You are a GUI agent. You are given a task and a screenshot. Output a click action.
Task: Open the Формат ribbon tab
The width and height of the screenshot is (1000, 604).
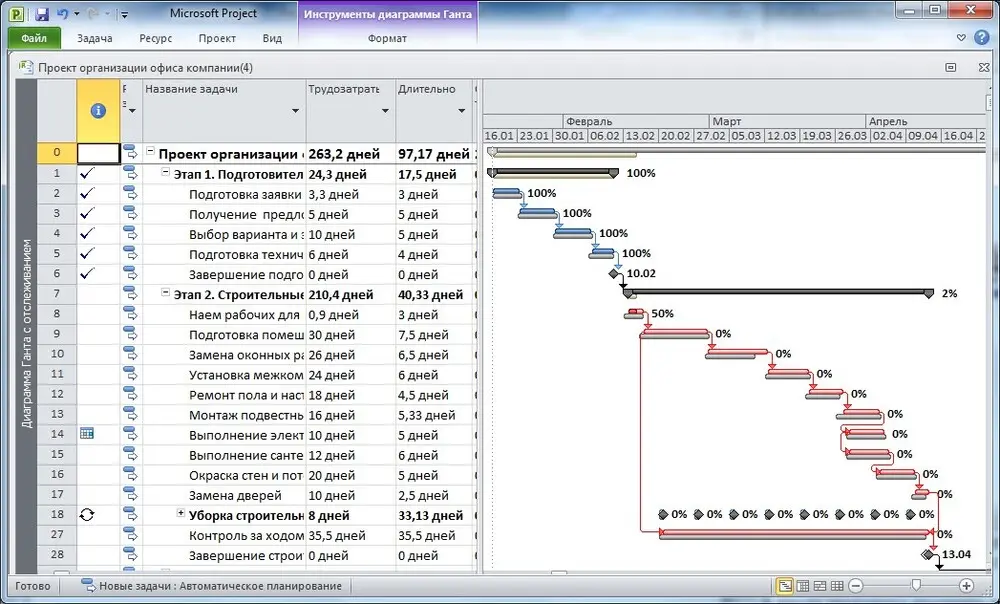tap(387, 38)
